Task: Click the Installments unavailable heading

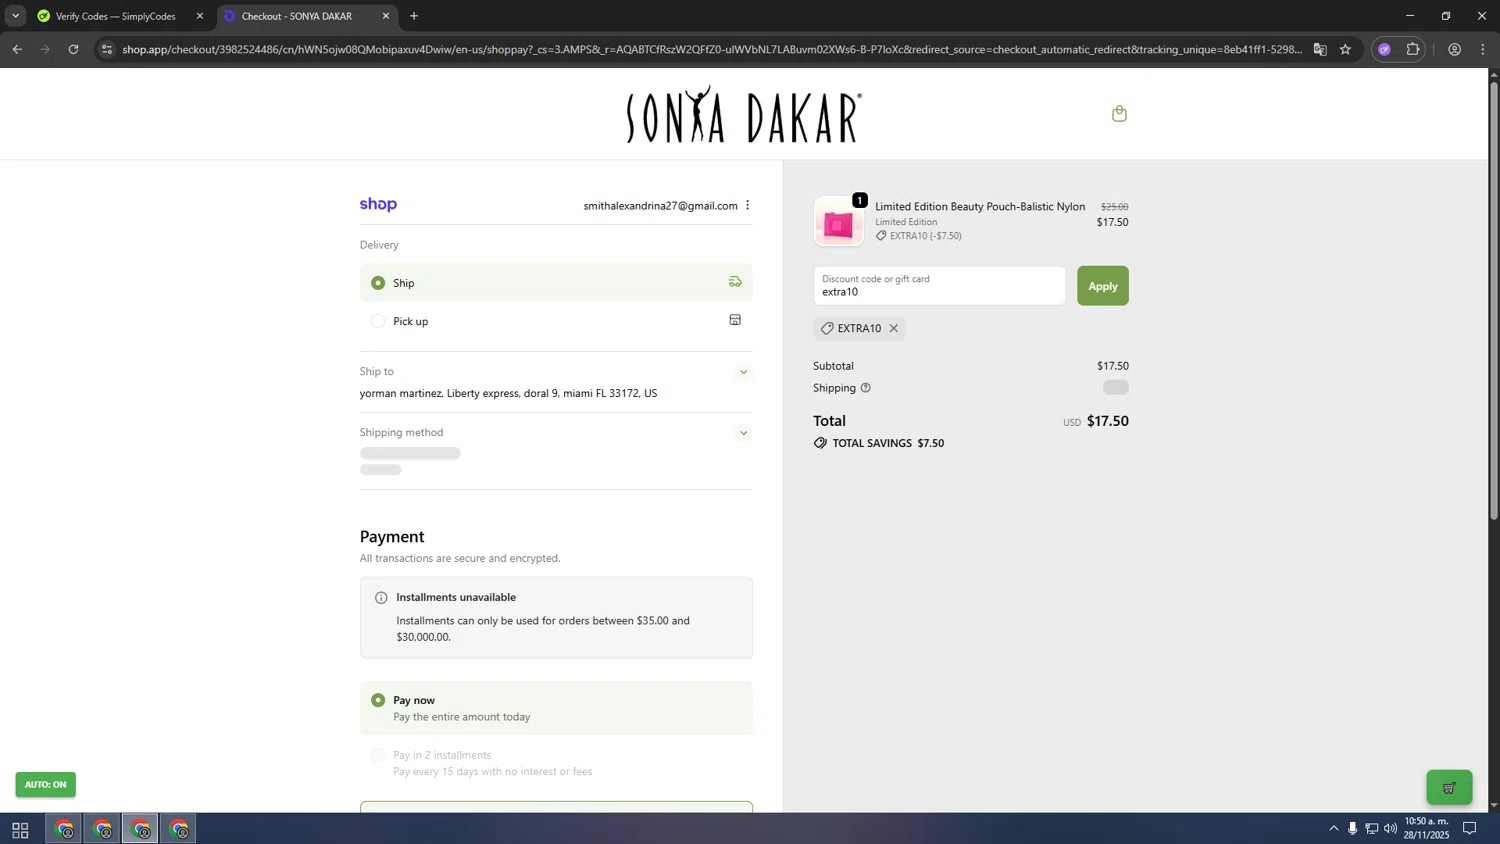Action: point(456,597)
